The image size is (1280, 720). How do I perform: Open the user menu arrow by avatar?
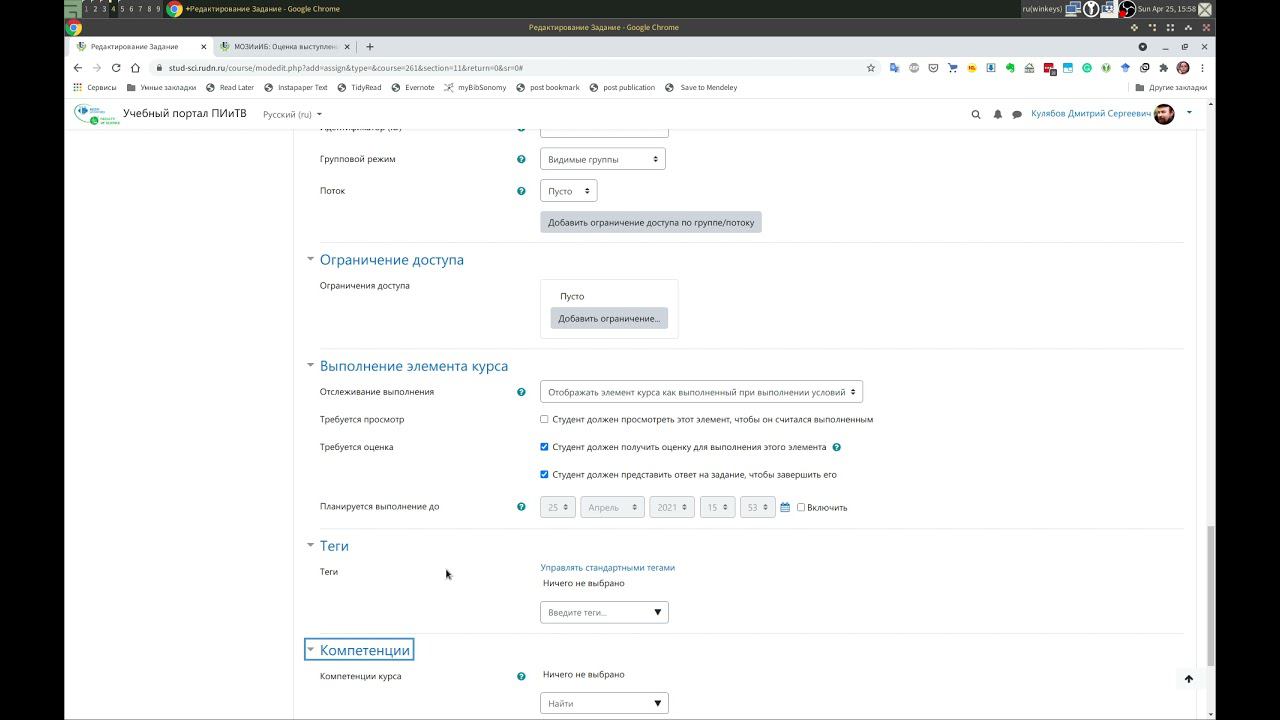(1189, 113)
